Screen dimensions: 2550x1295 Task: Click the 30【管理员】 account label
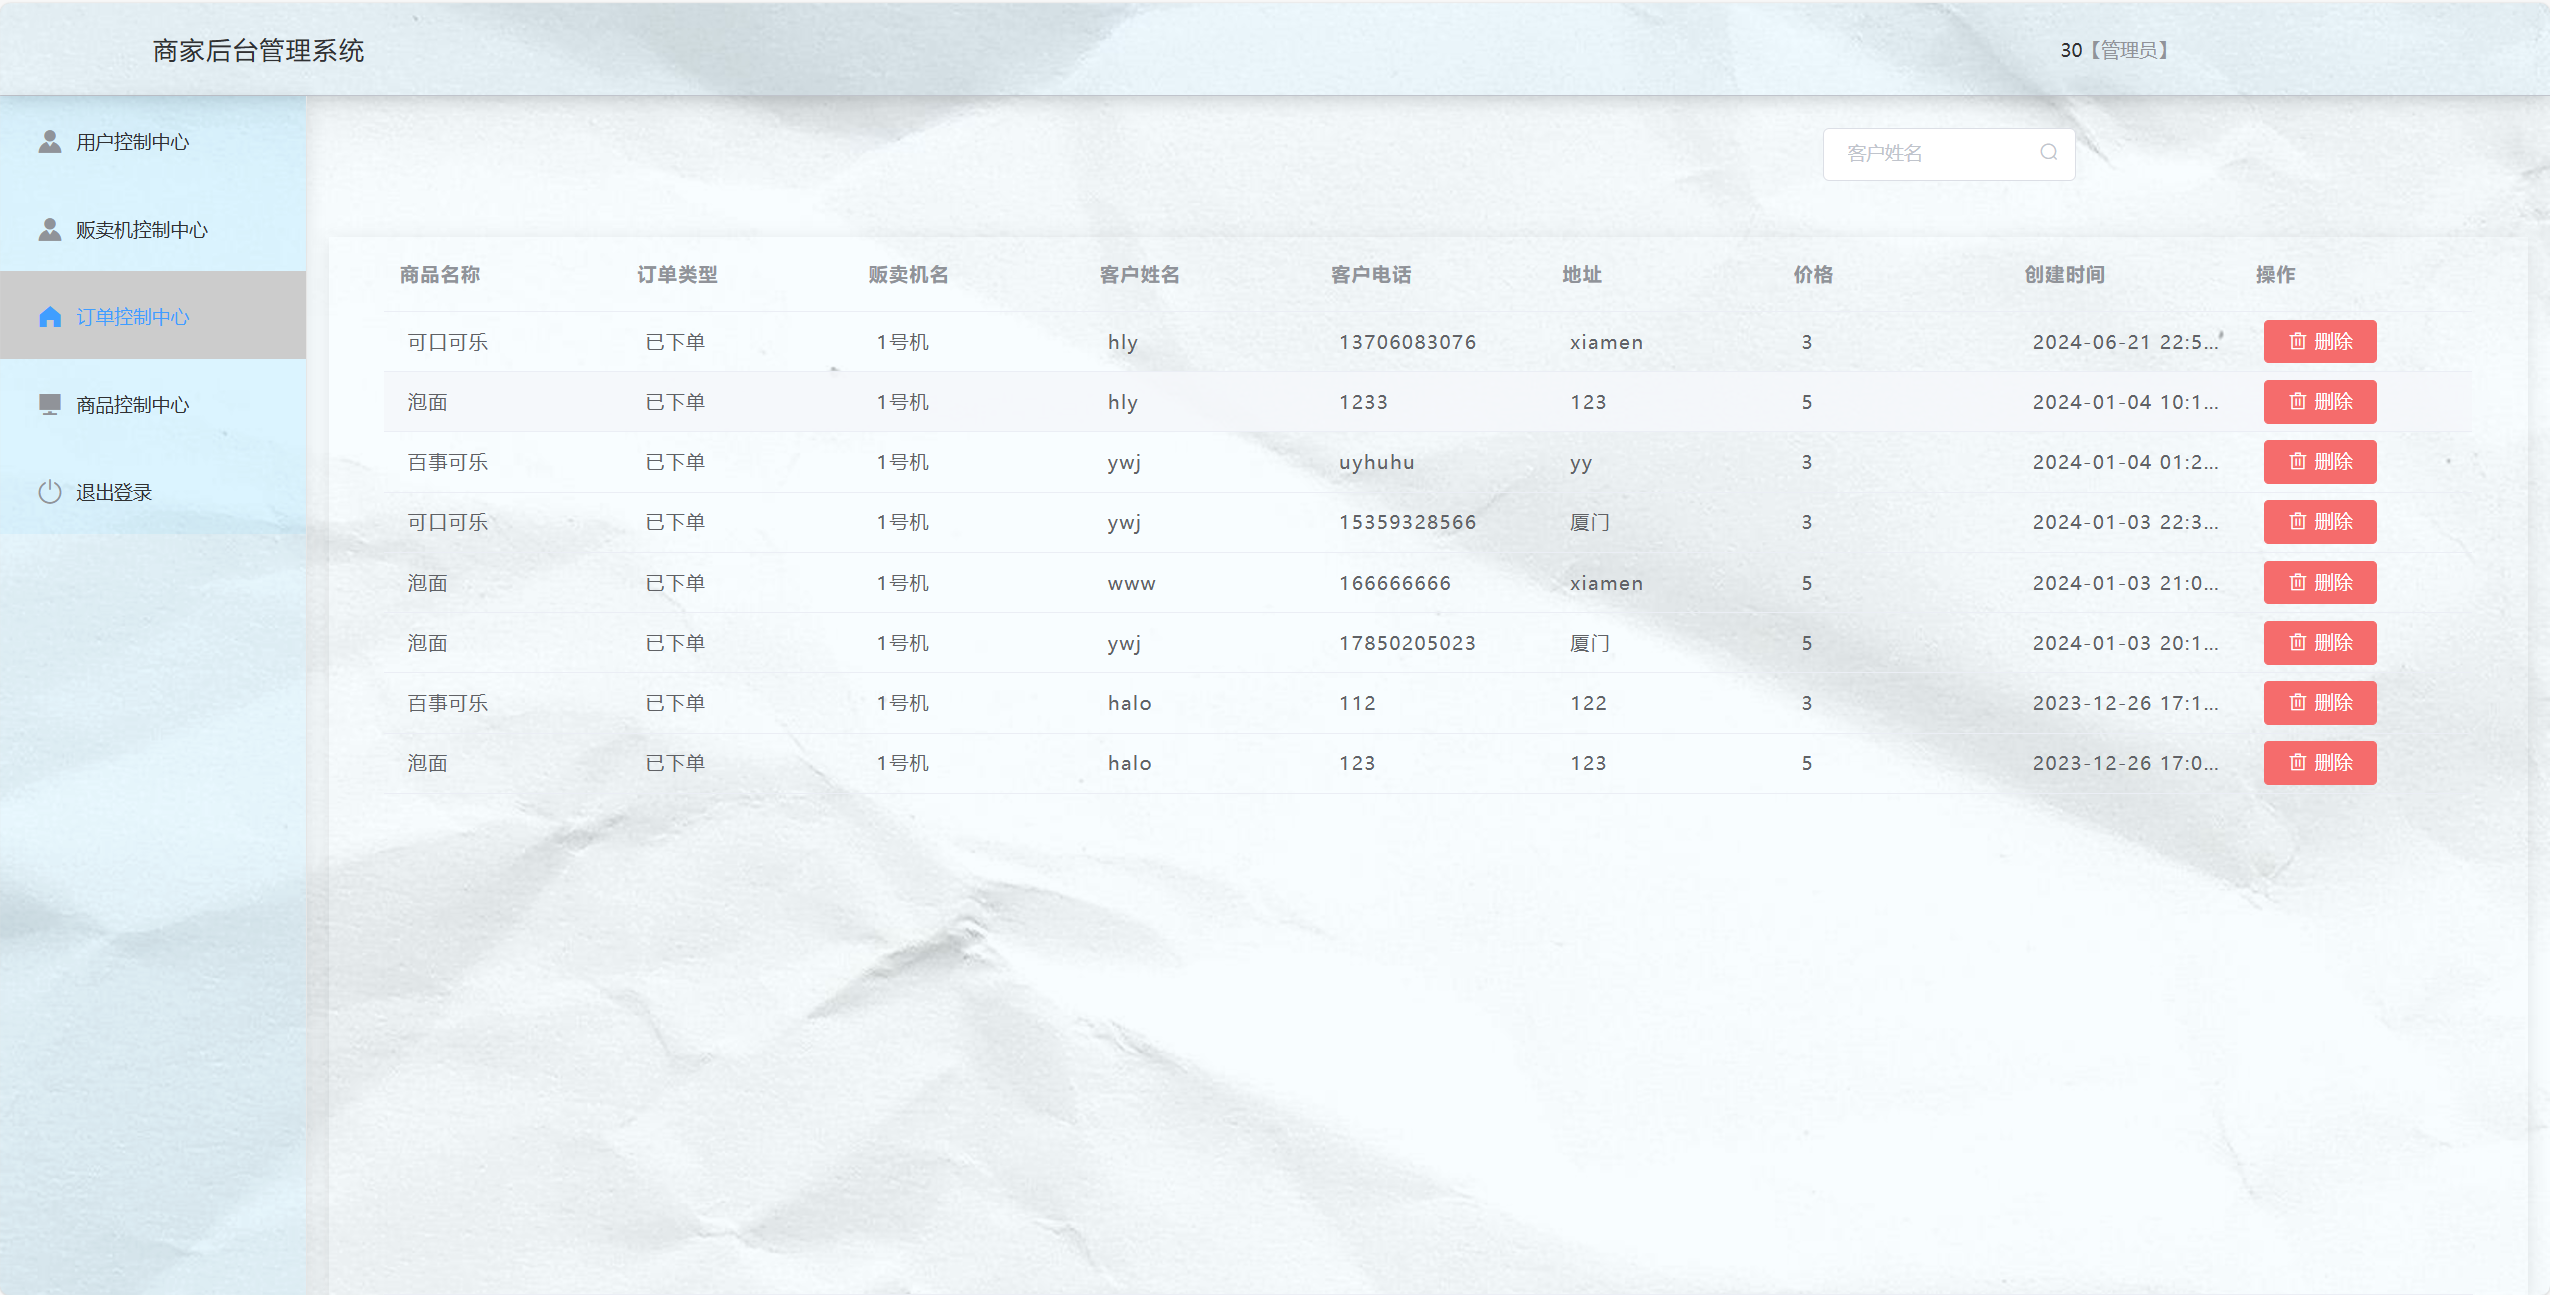2113,50
